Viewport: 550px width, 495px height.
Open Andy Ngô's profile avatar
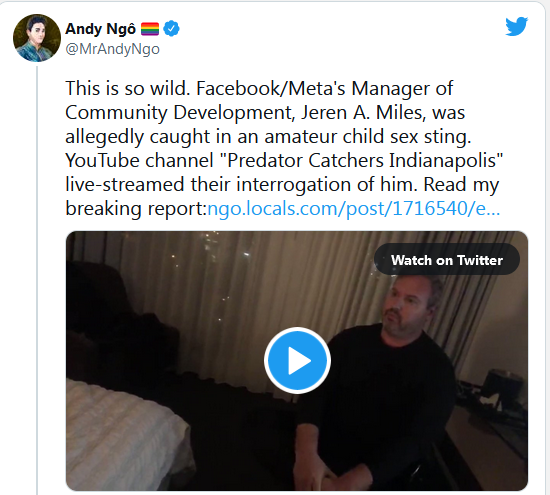coord(37,38)
